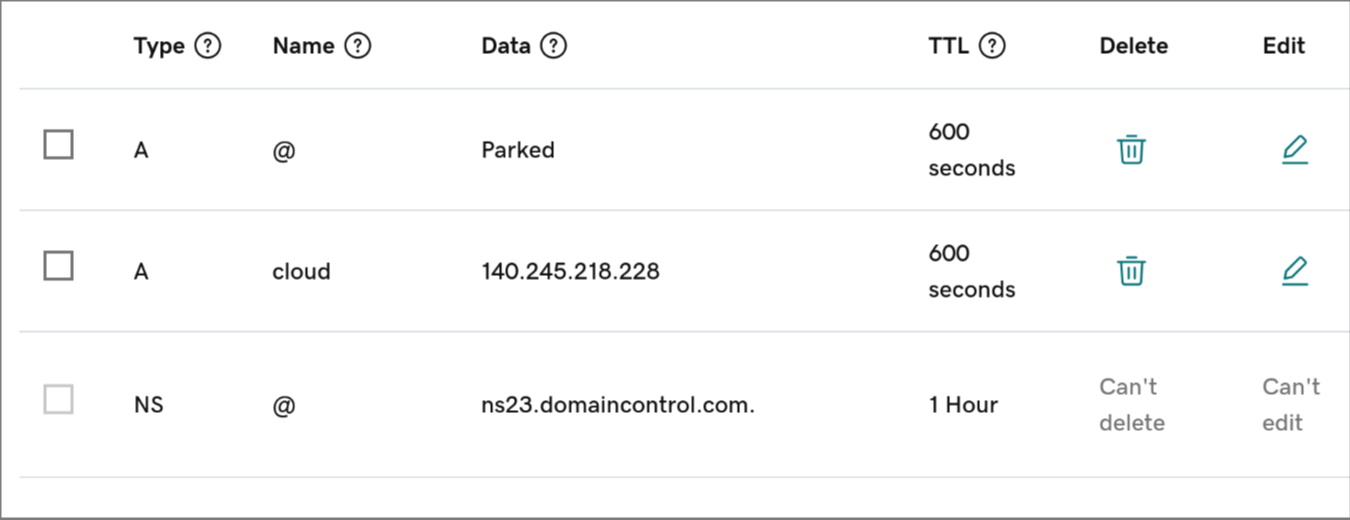Open help icon next to Name
1350x520 pixels.
357,46
